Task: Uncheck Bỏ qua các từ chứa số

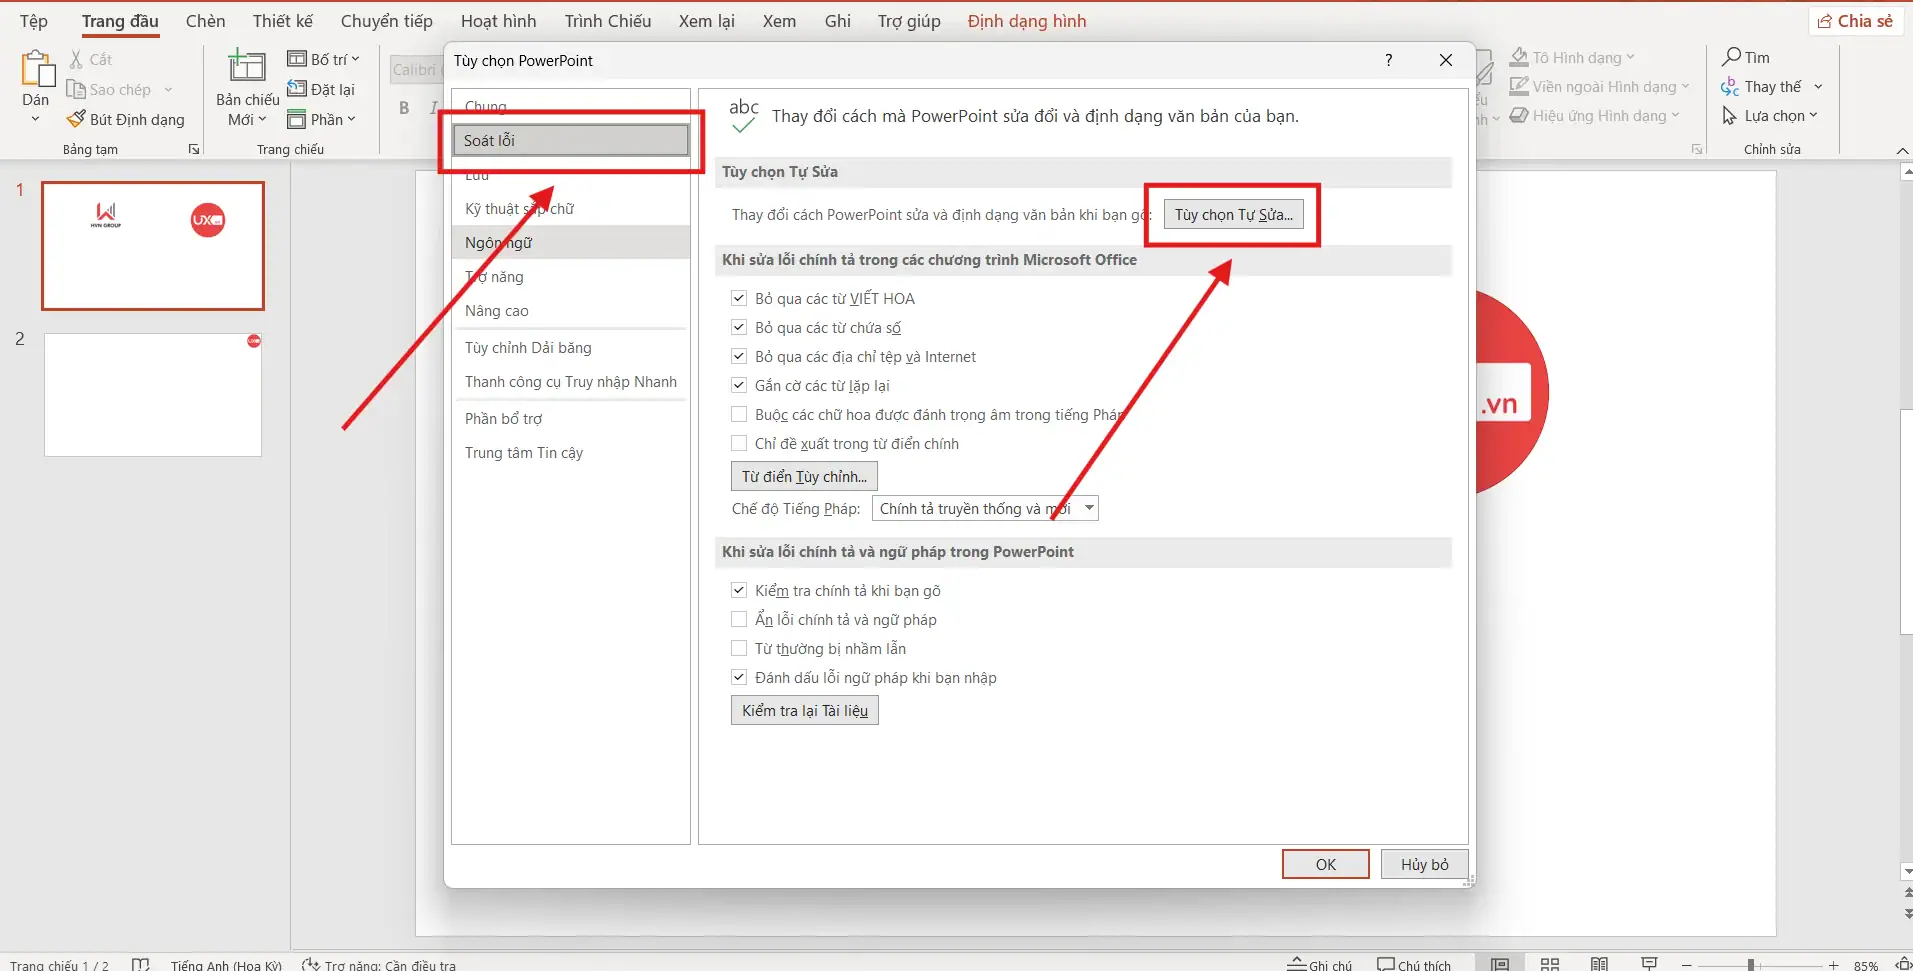Action: pos(739,327)
